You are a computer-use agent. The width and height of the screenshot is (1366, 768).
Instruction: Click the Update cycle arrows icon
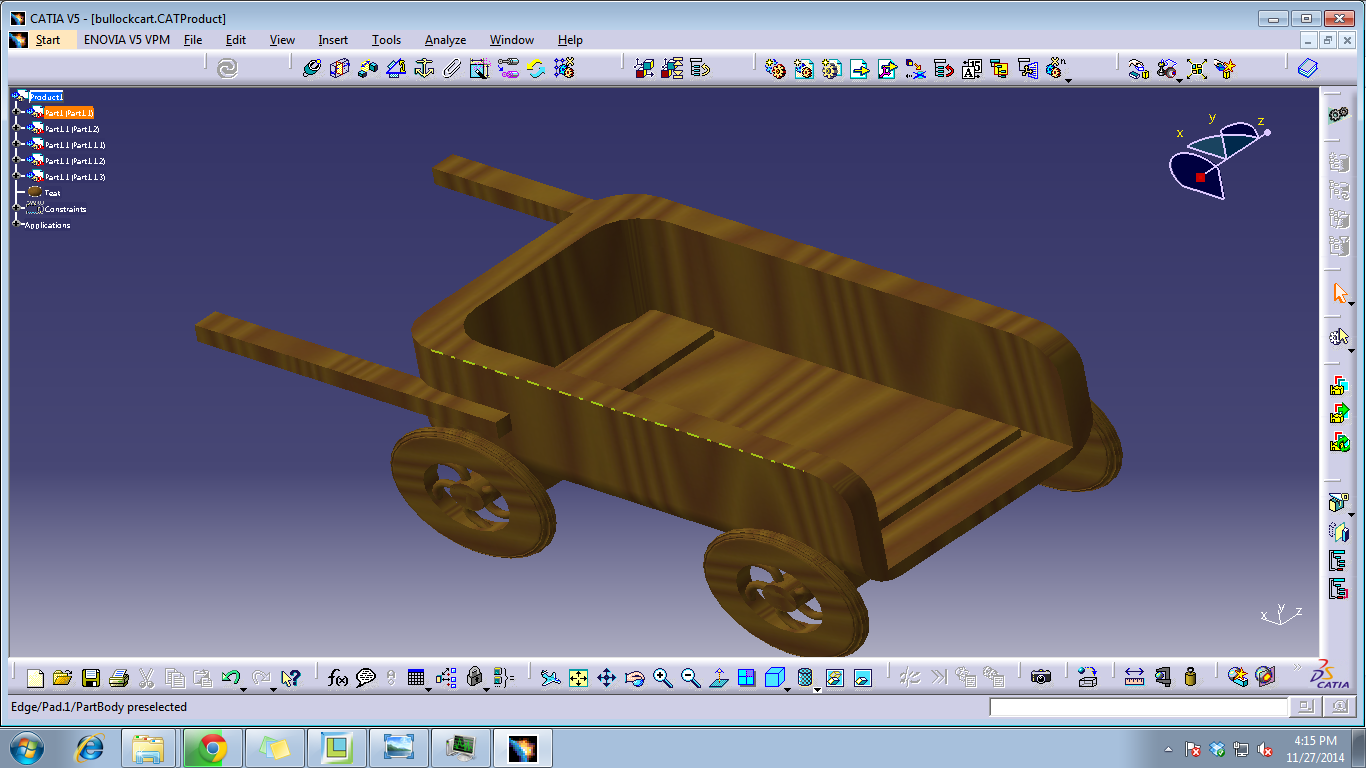536,68
